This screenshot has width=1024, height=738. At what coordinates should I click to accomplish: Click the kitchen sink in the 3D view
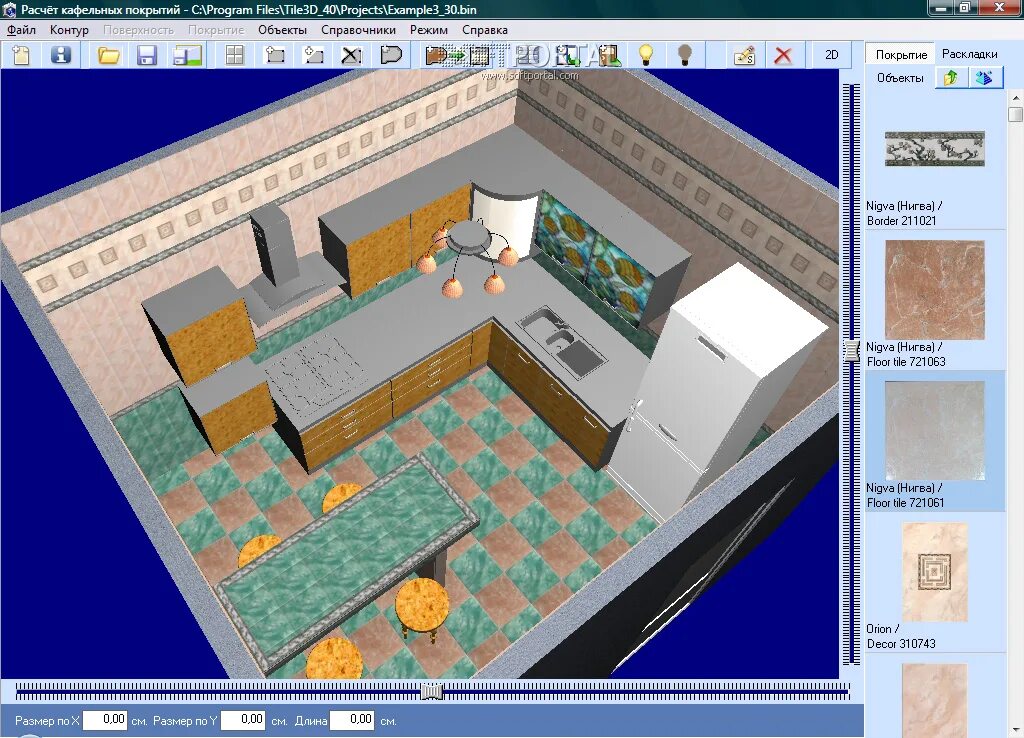click(x=563, y=343)
